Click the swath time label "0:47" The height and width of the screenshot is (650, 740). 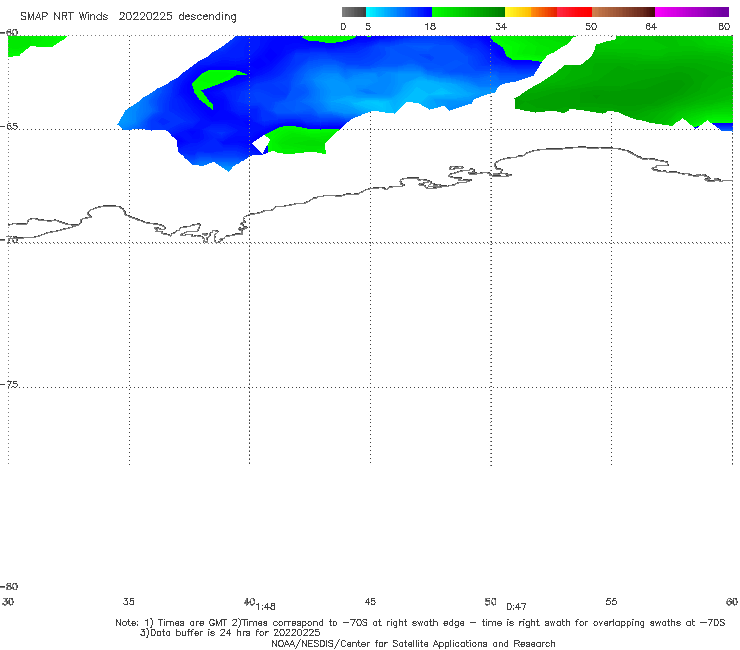pyautogui.click(x=516, y=607)
